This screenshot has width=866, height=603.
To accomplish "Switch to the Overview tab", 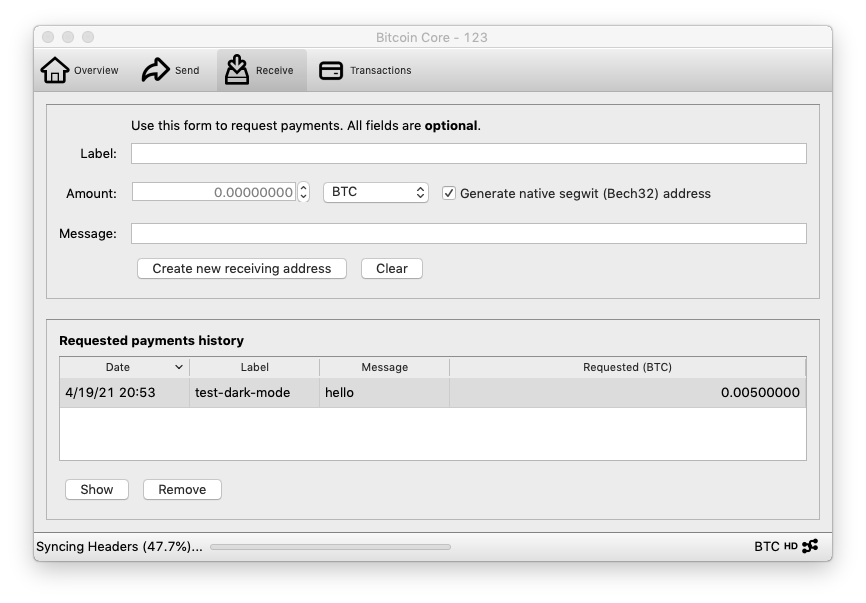I will click(x=80, y=70).
